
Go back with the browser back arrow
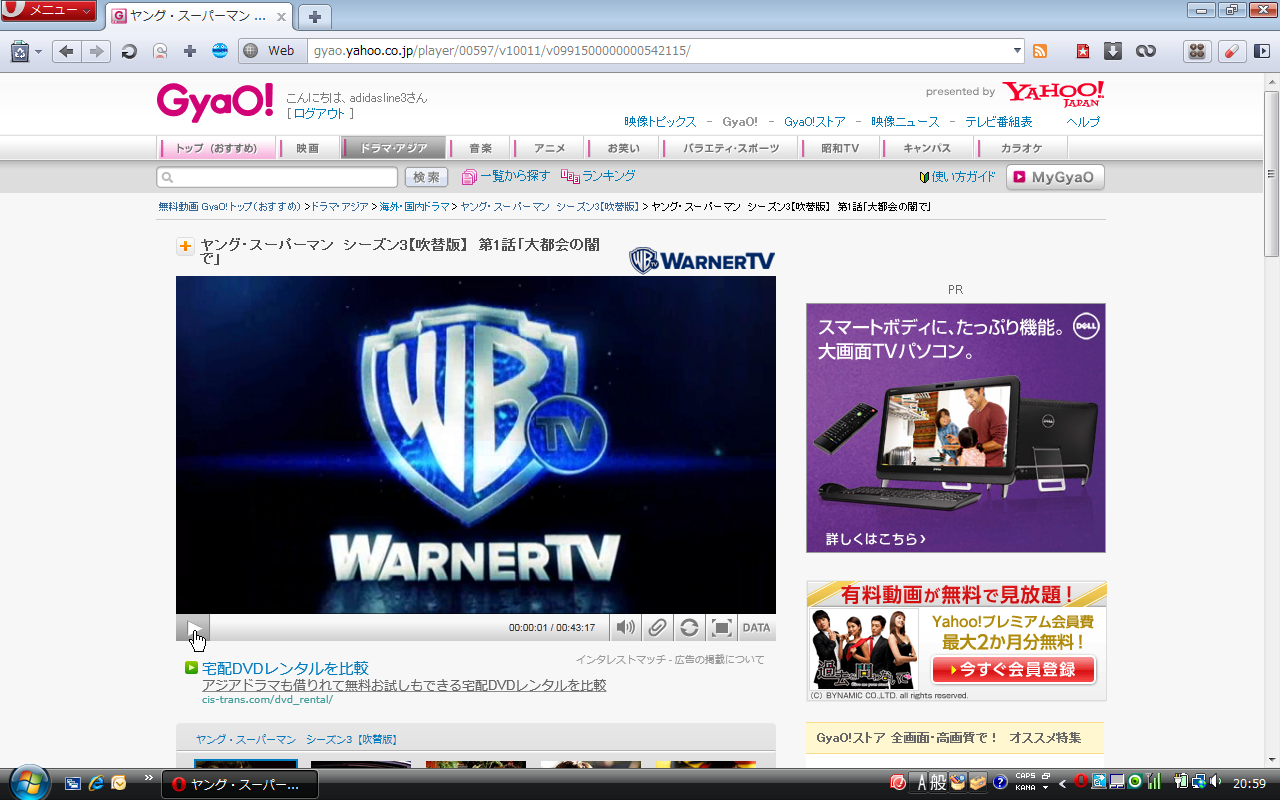[66, 51]
